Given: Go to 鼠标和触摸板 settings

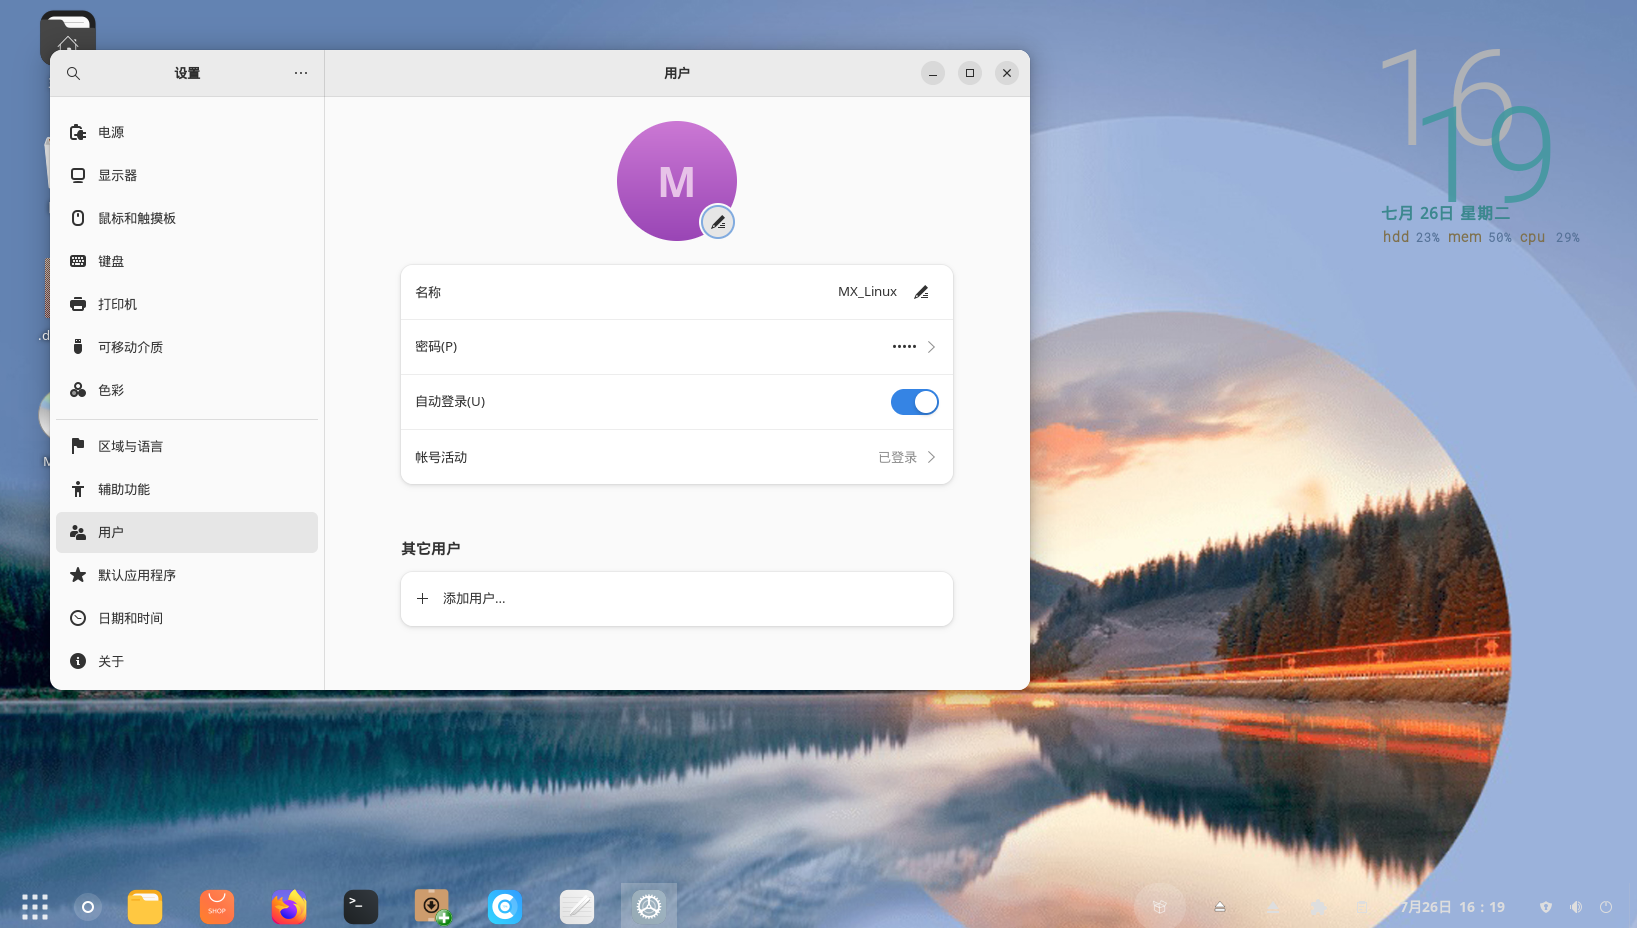Looking at the screenshot, I should (x=187, y=218).
